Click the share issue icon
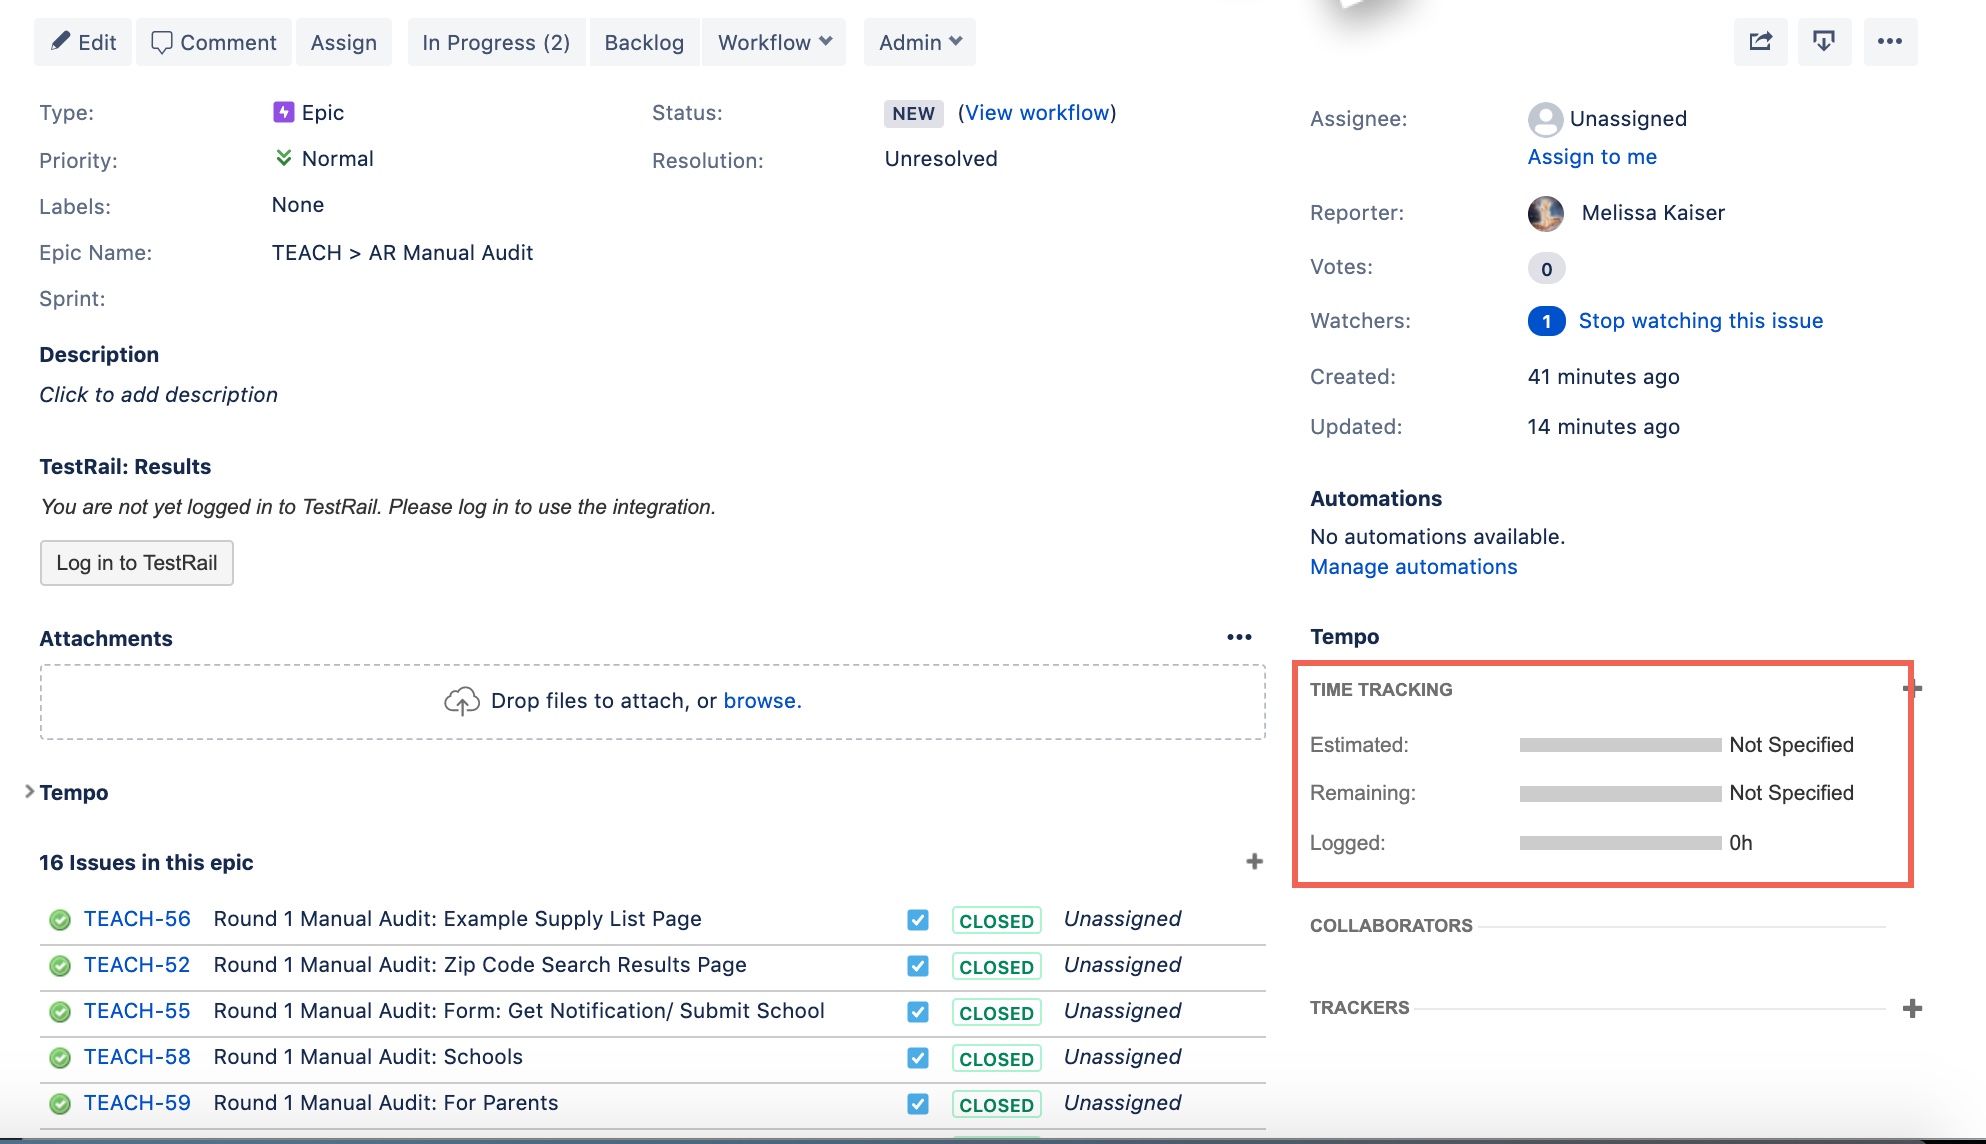This screenshot has height=1144, width=1986. 1760,42
